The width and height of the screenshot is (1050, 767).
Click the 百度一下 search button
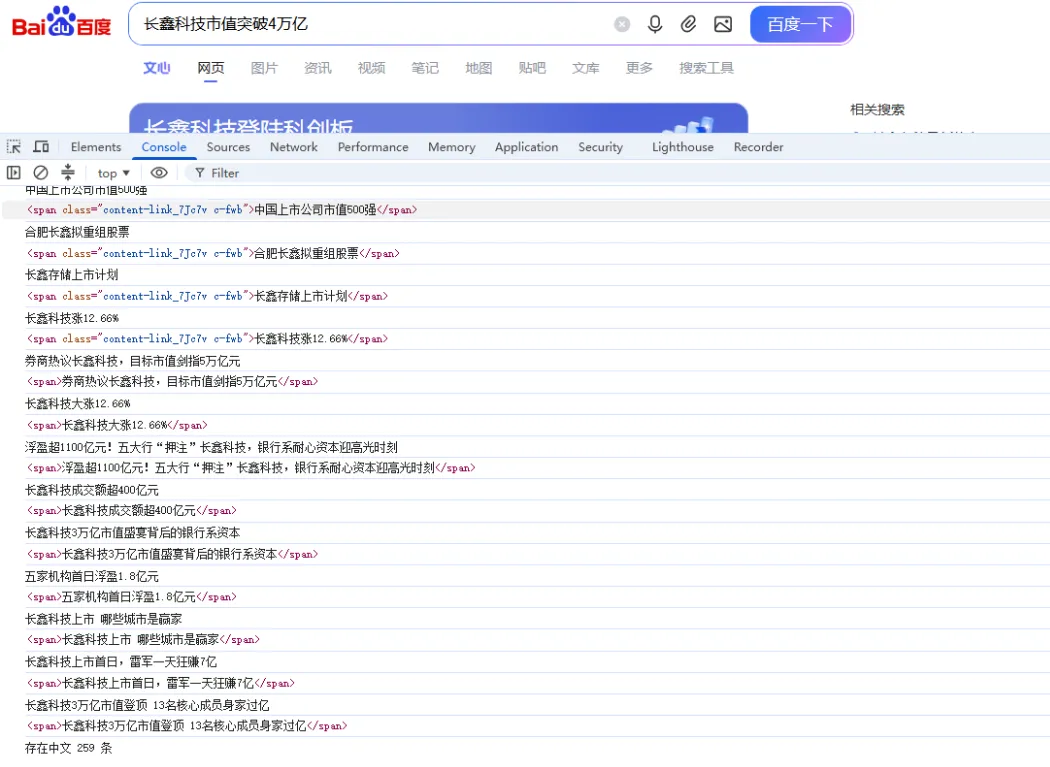point(800,24)
